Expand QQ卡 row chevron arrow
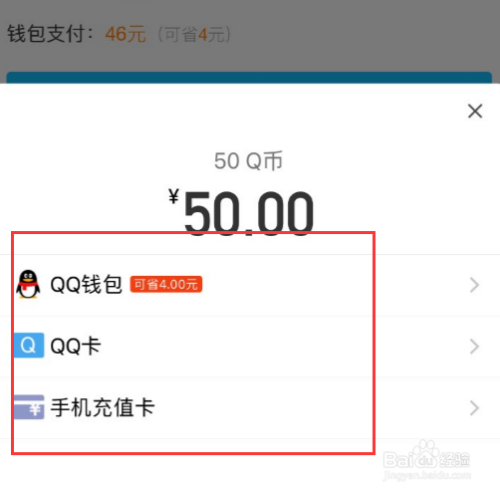 pos(474,346)
